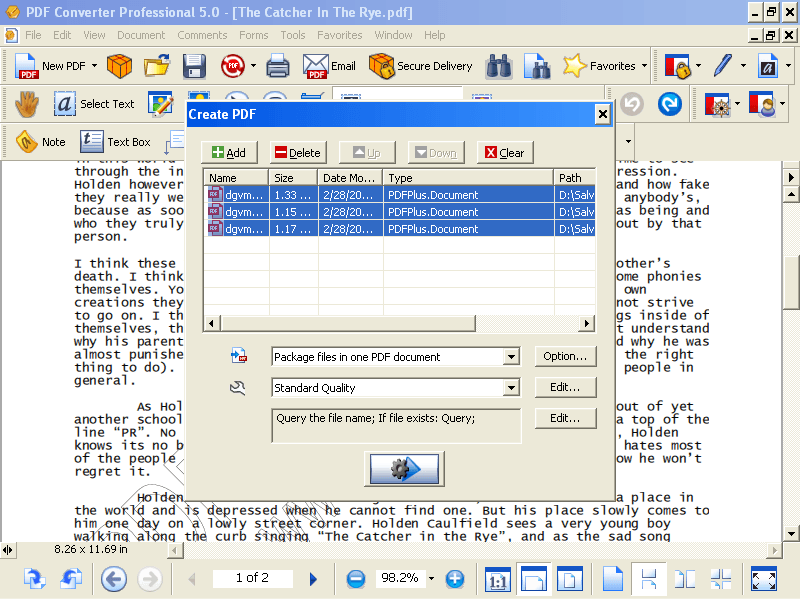The width and height of the screenshot is (800, 600).
Task: Select the Hand tool icon
Action: [x=27, y=104]
